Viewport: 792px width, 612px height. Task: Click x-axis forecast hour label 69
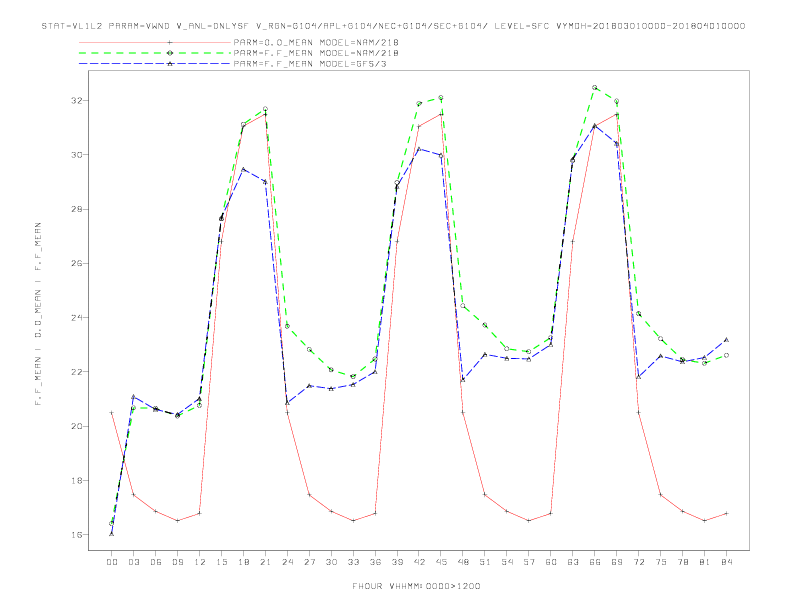[617, 562]
